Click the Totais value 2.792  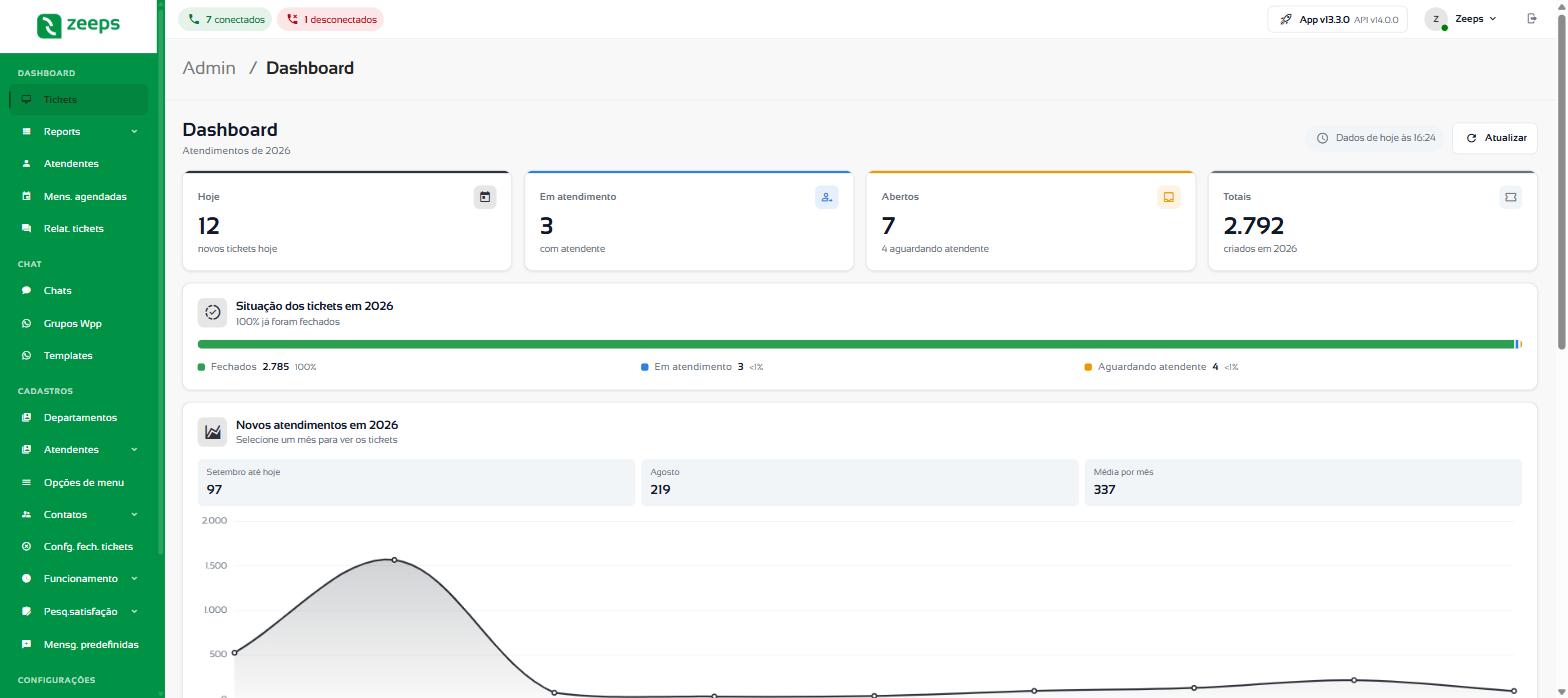click(1254, 225)
